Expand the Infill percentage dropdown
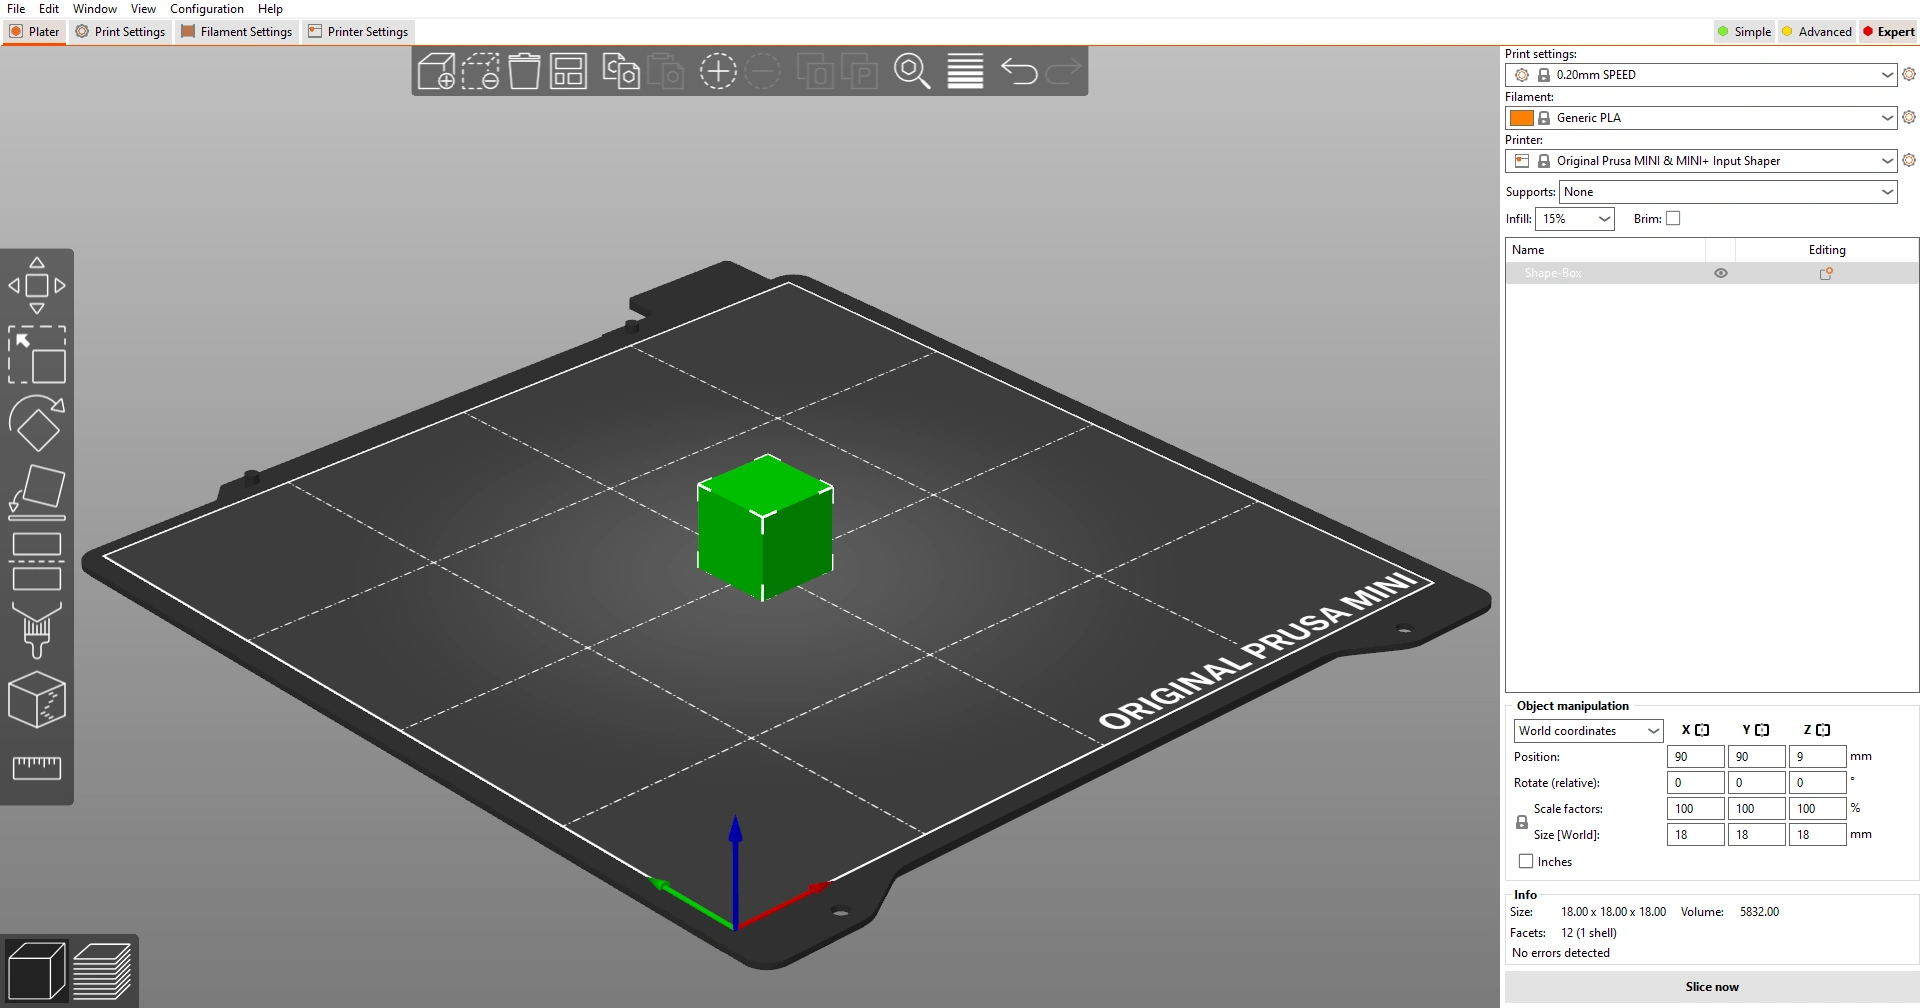1920x1008 pixels. (1575, 219)
